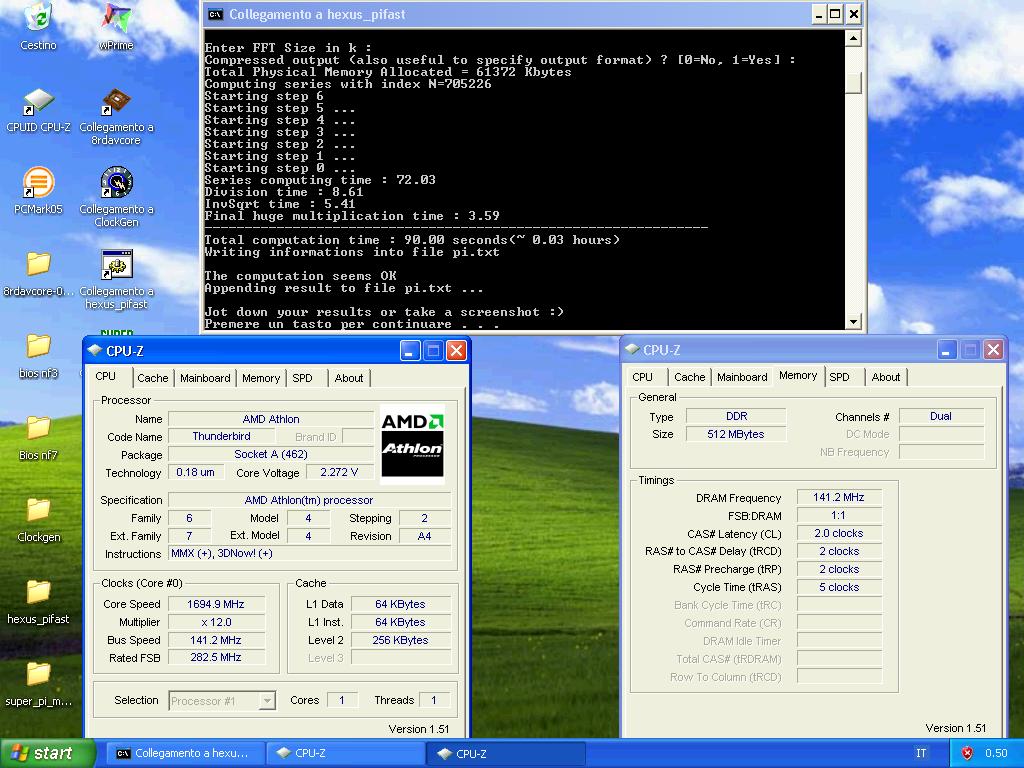
Task: Click the left CPU-Z title bar icon
Action: (95, 351)
